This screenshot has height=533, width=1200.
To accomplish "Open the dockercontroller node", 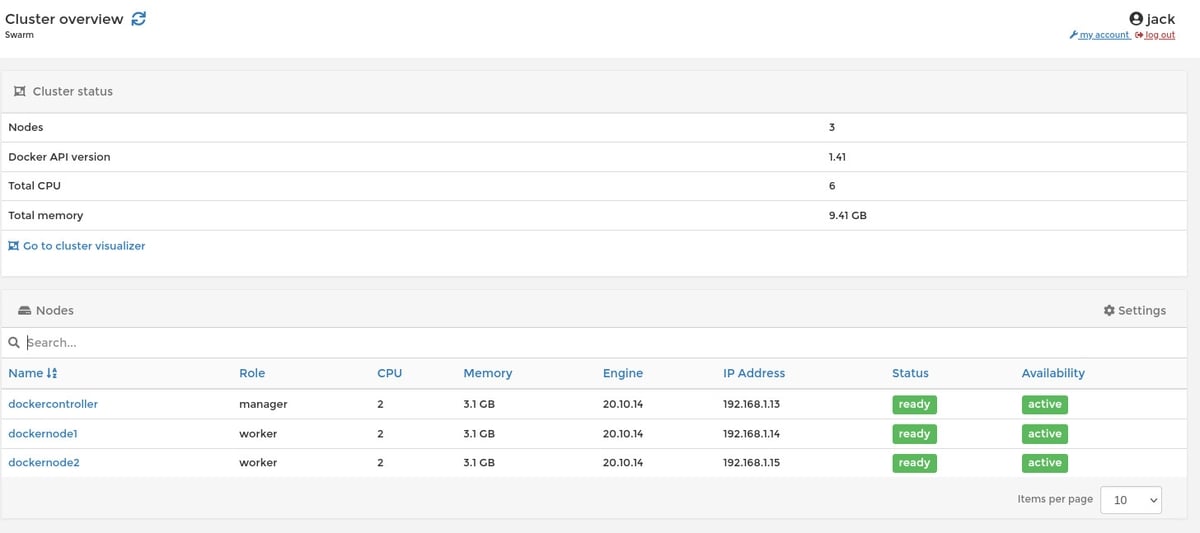I will coord(53,404).
